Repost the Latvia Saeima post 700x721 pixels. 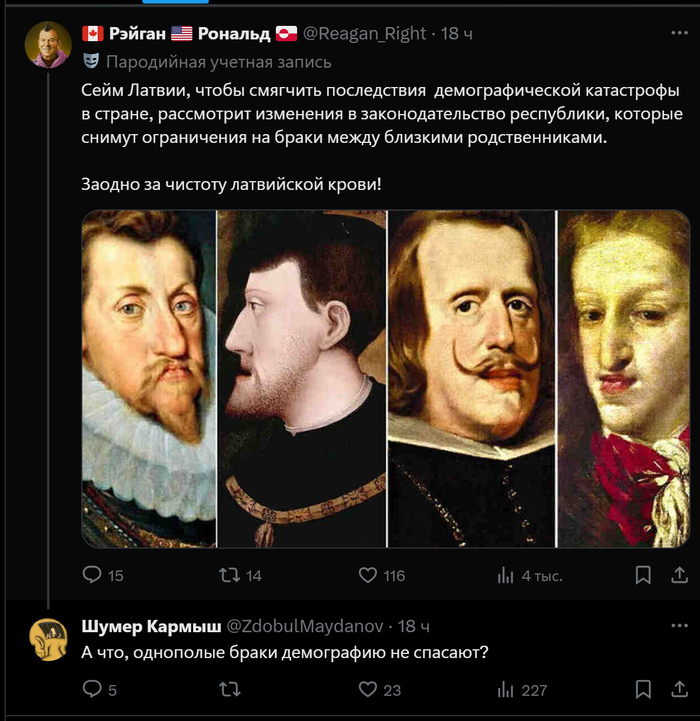tap(229, 575)
